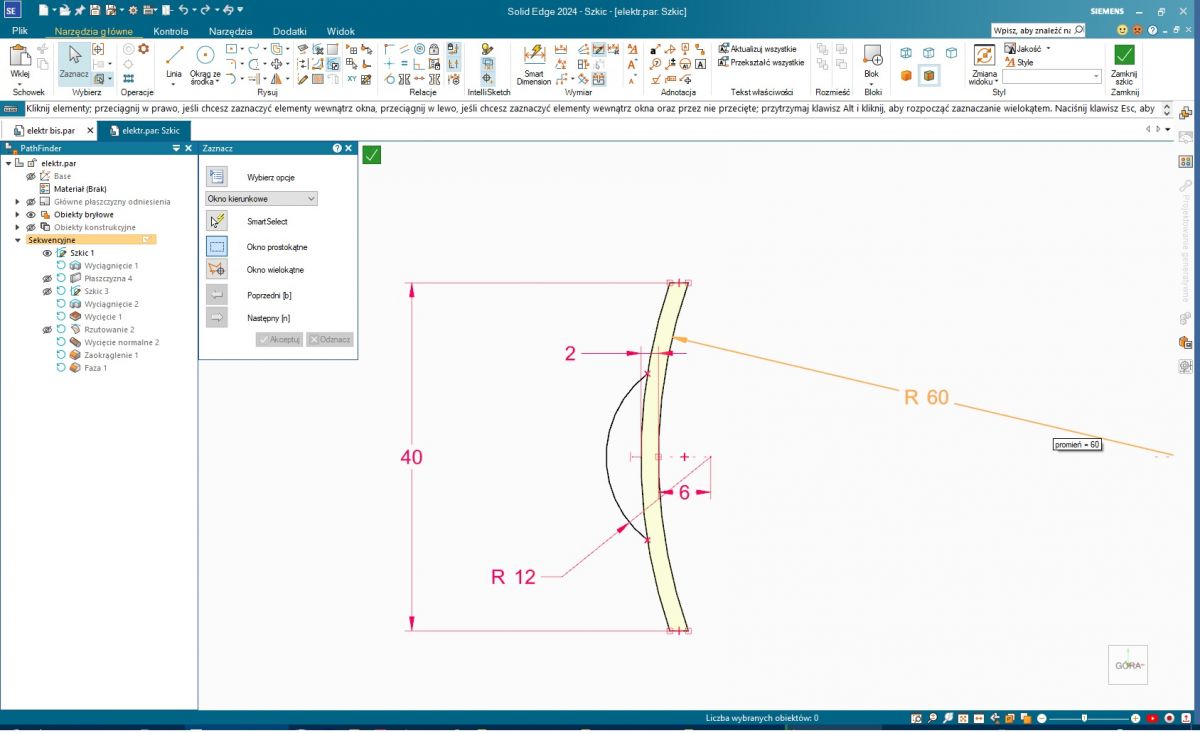
Task: Switch to the Kontrola ribbon tab
Action: pyautogui.click(x=170, y=31)
